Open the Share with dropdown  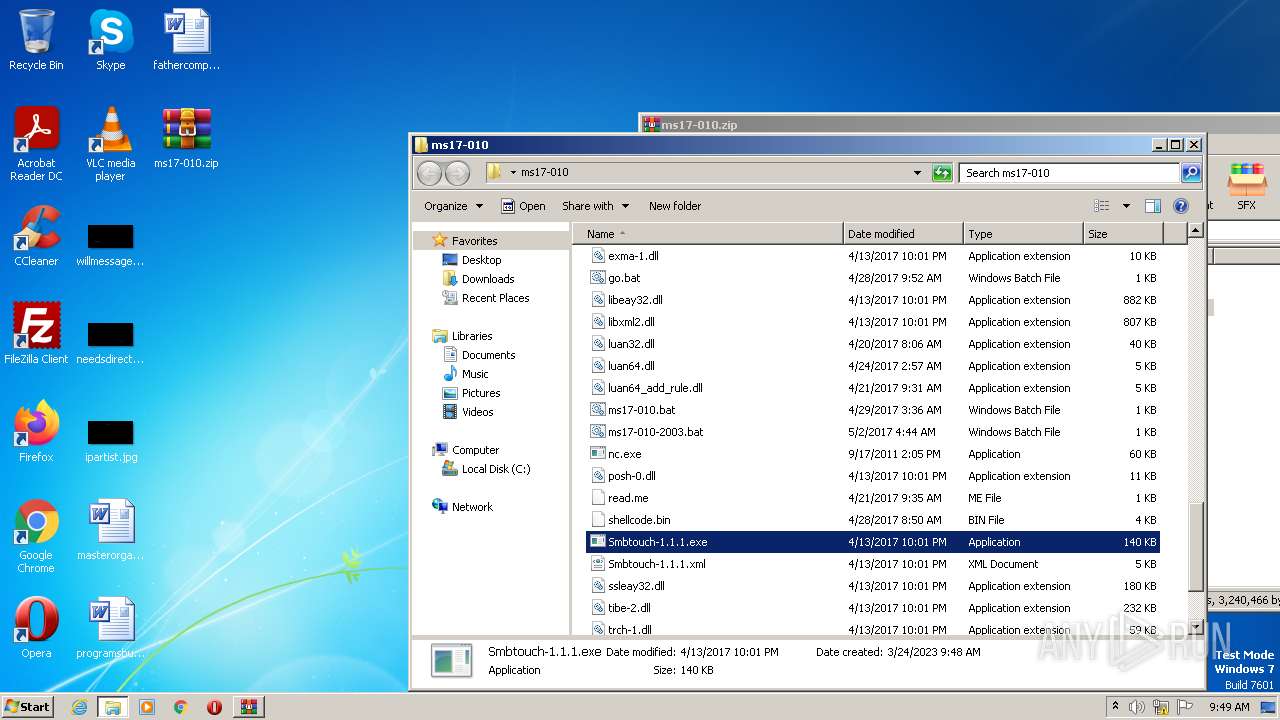(x=595, y=206)
